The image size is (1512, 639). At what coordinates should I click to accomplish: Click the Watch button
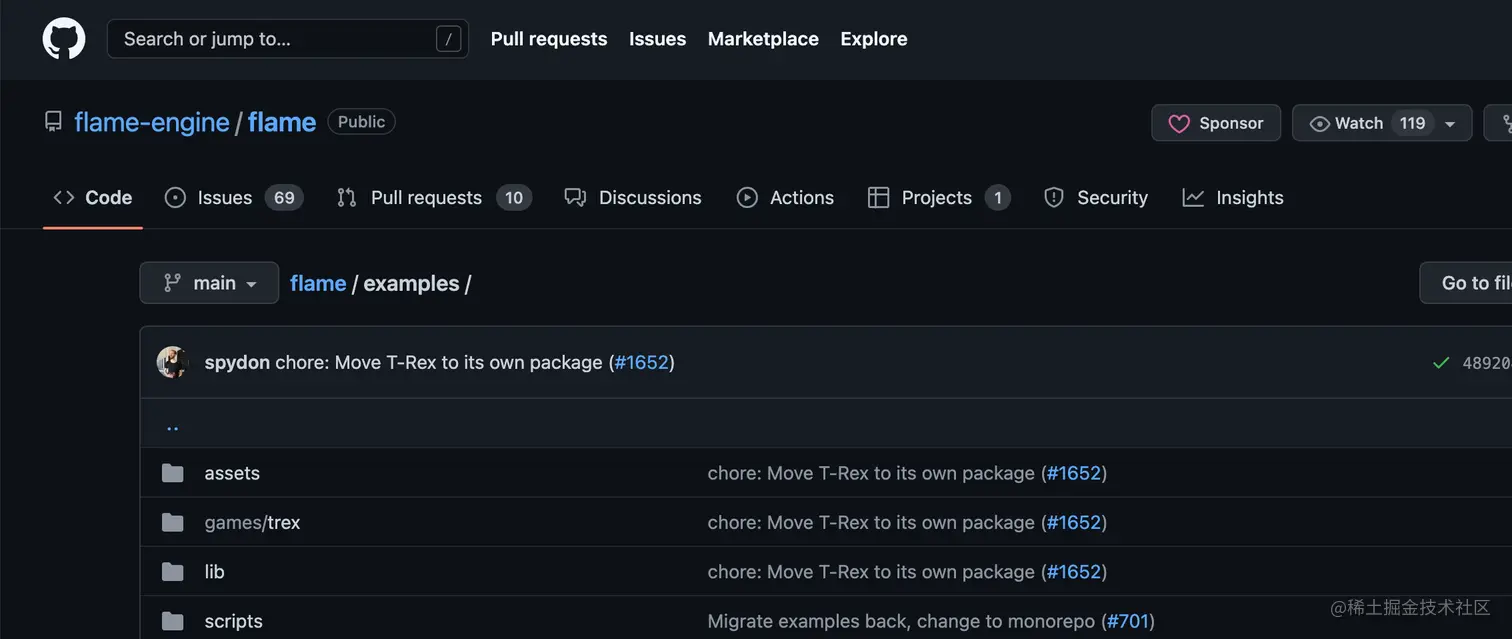(1382, 123)
